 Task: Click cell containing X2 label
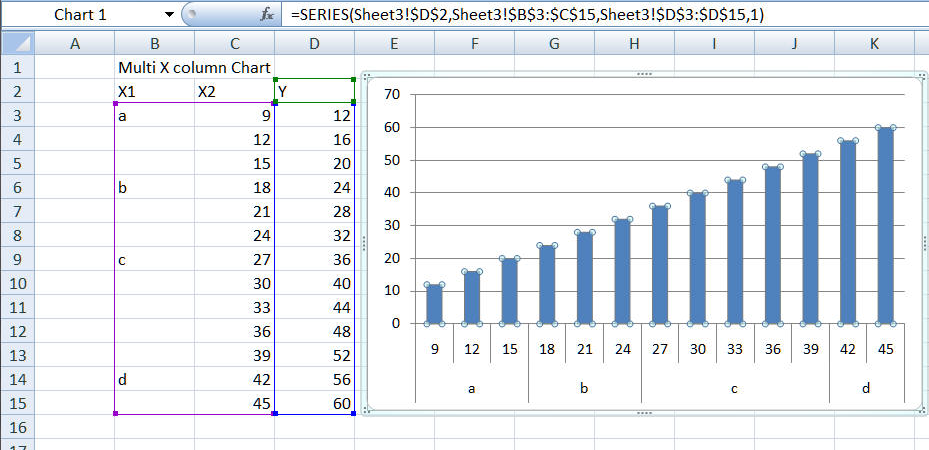click(x=234, y=91)
